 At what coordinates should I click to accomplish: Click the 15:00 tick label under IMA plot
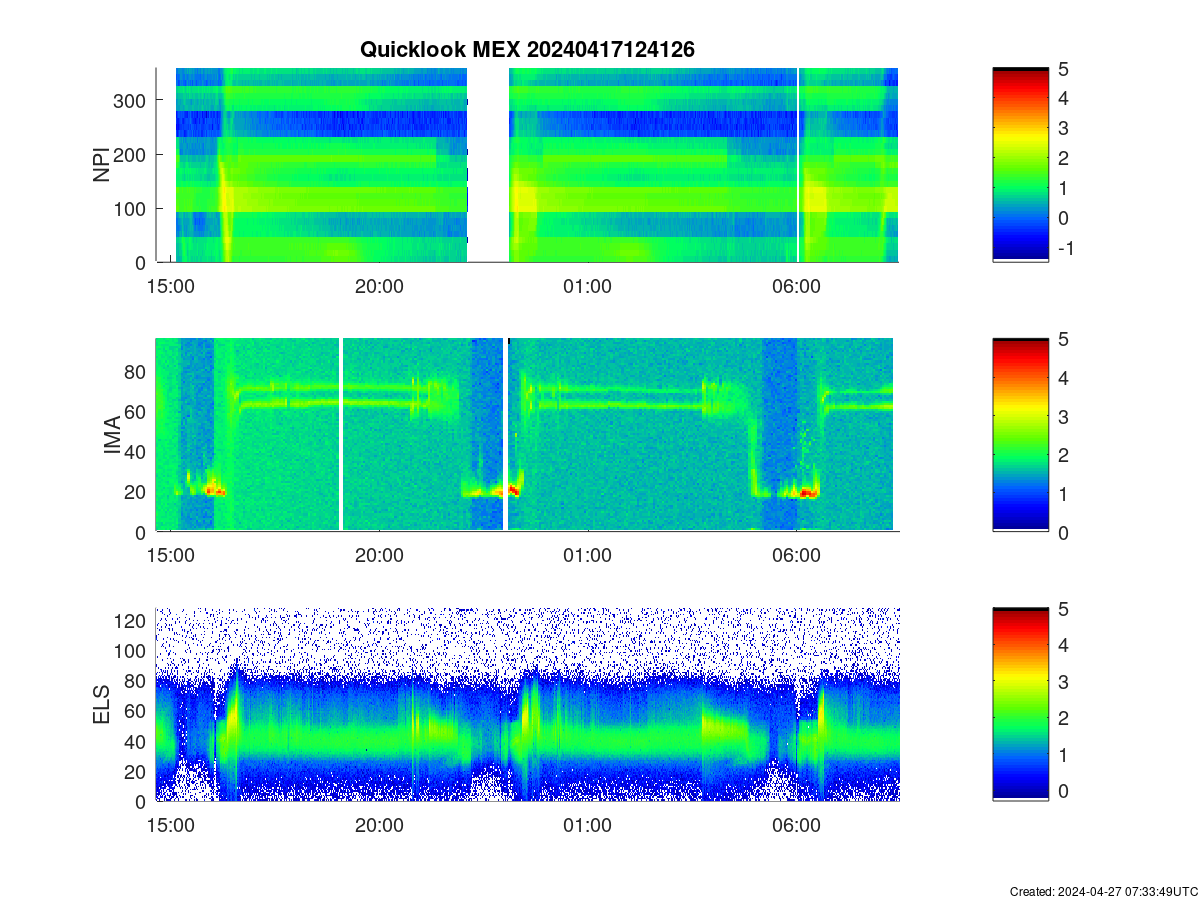171,556
